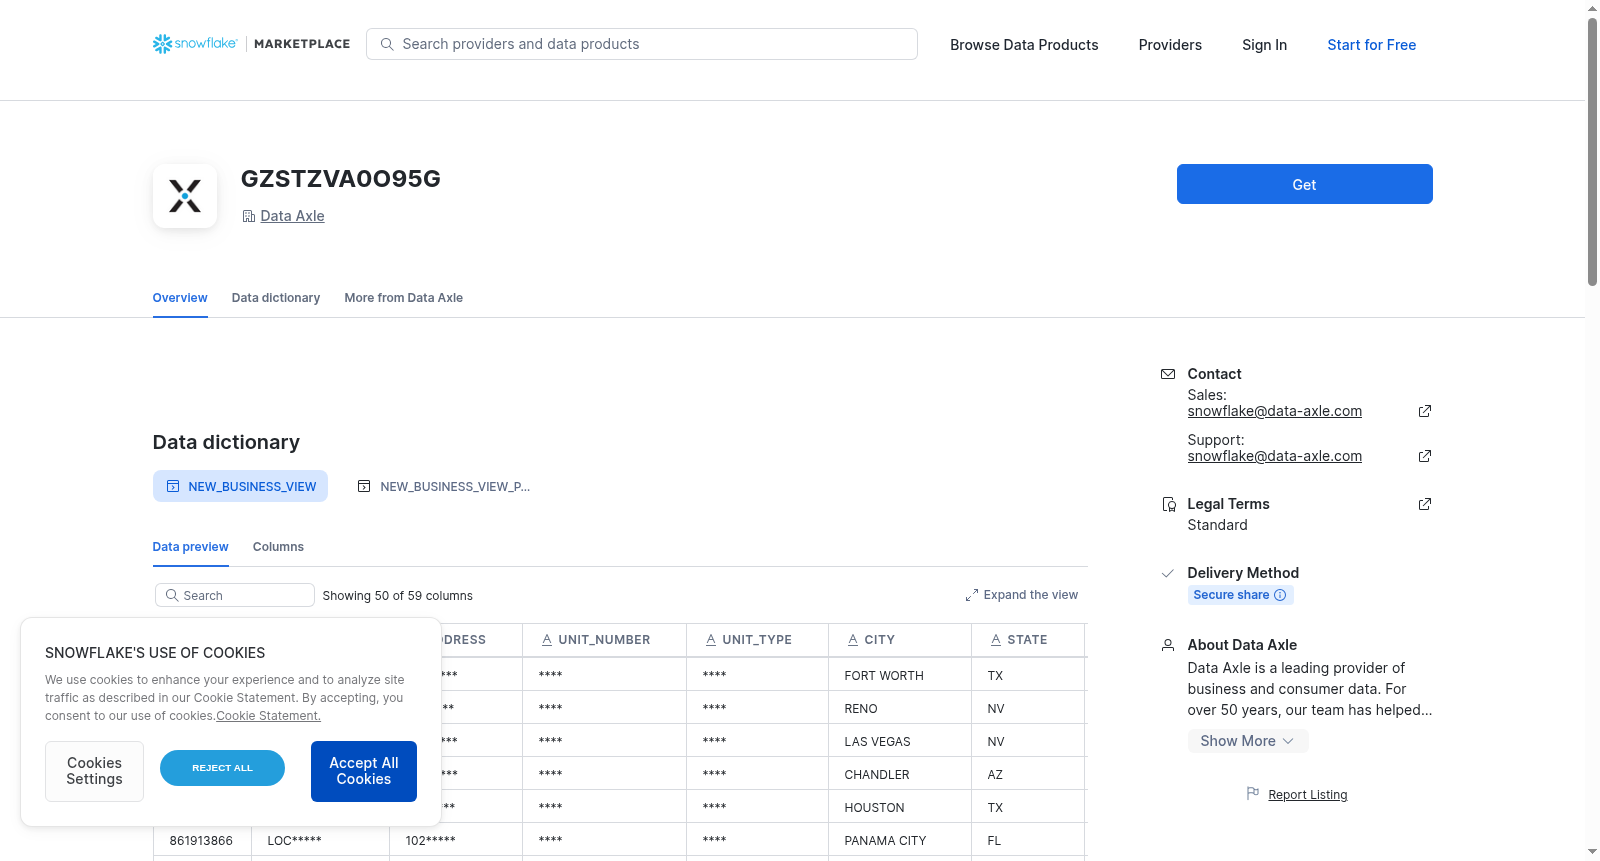1600x861 pixels.
Task: Select the Data preview tab
Action: tap(191, 547)
